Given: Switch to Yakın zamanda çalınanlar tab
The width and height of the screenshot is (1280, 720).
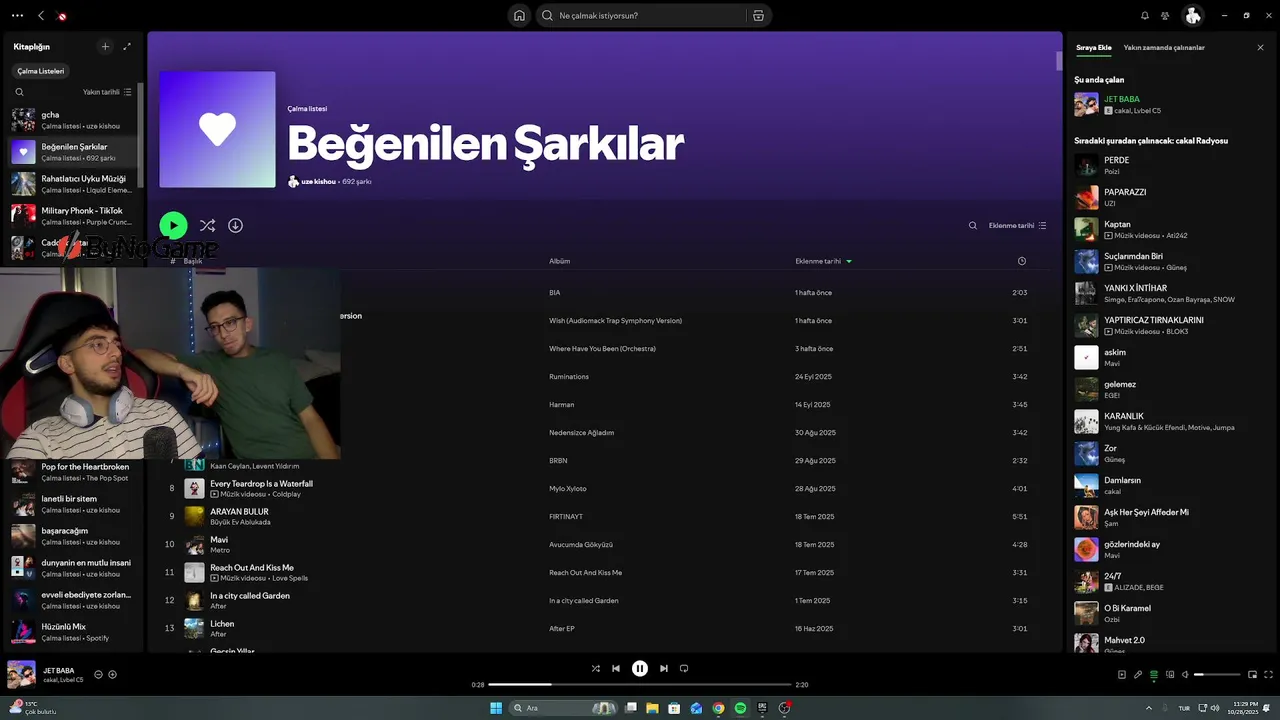Looking at the screenshot, I should [x=1164, y=47].
